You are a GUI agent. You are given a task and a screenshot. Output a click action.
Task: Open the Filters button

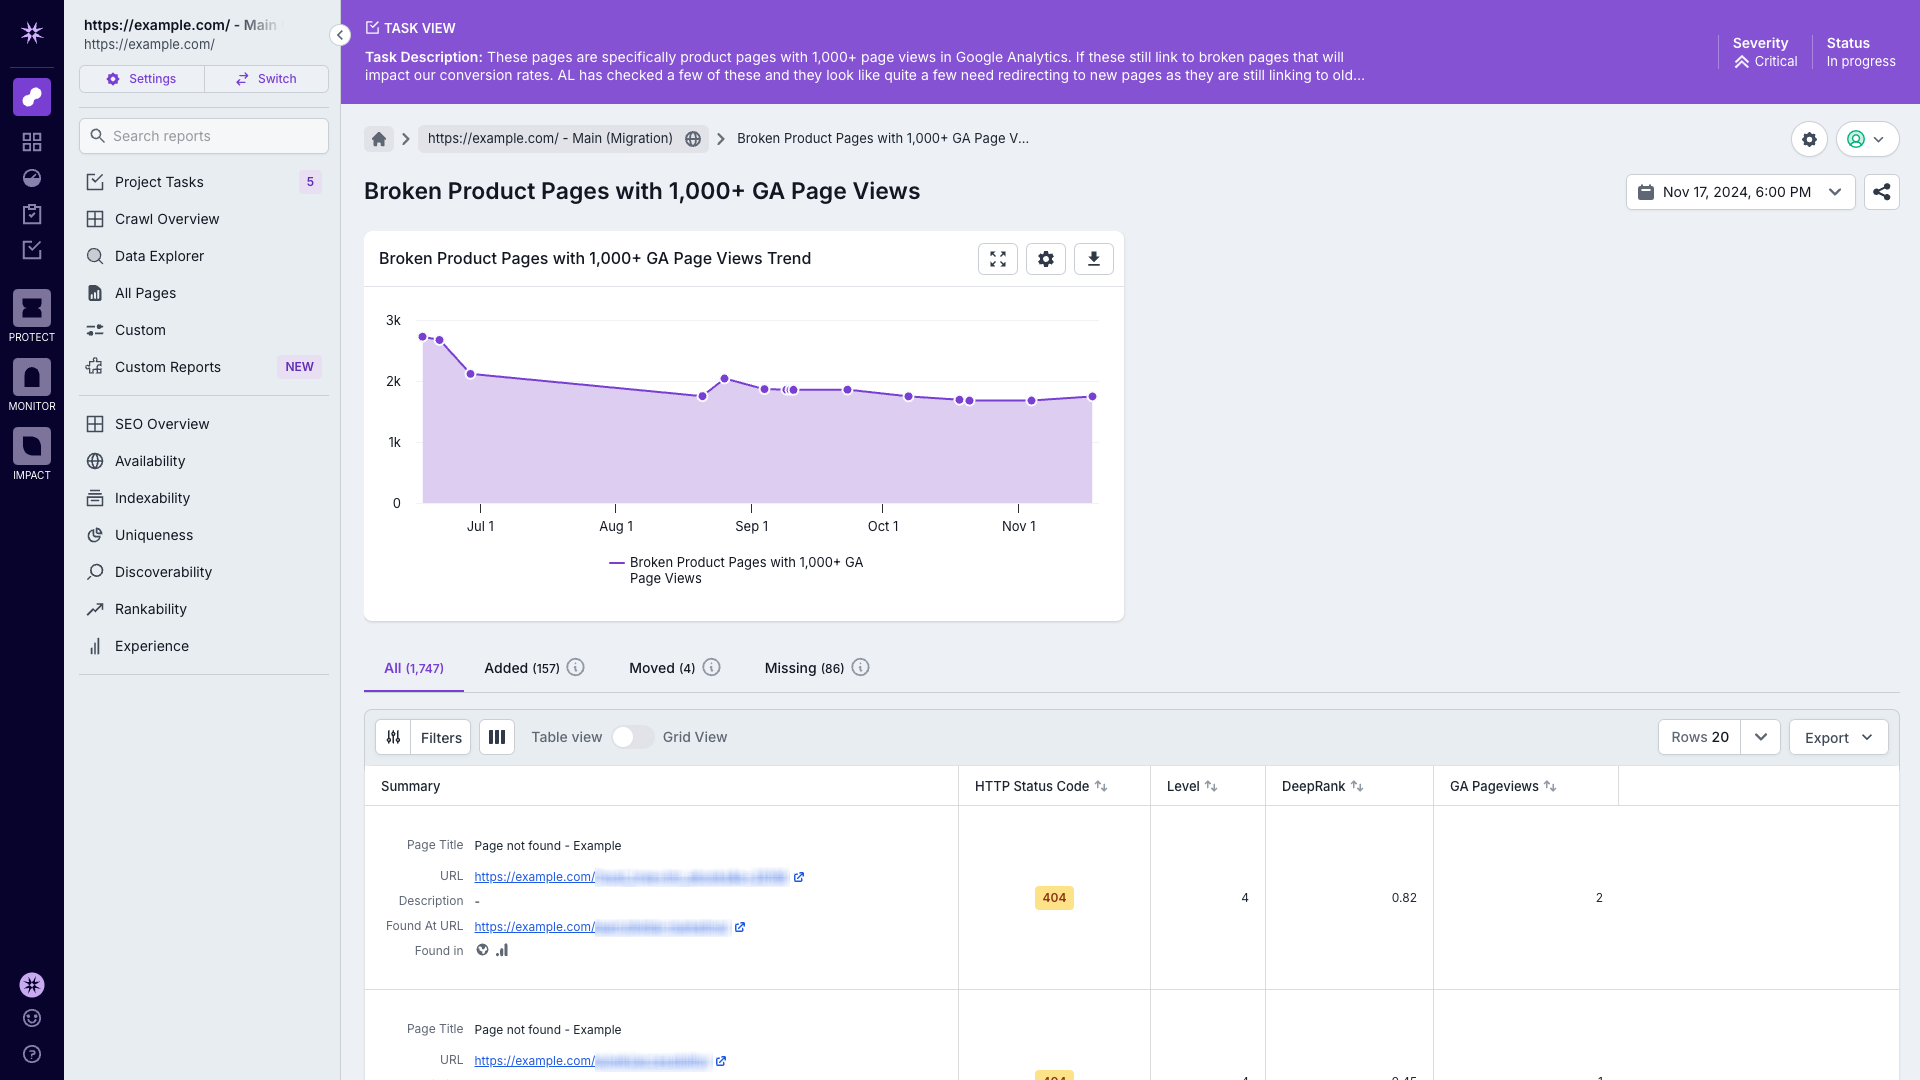pos(423,737)
